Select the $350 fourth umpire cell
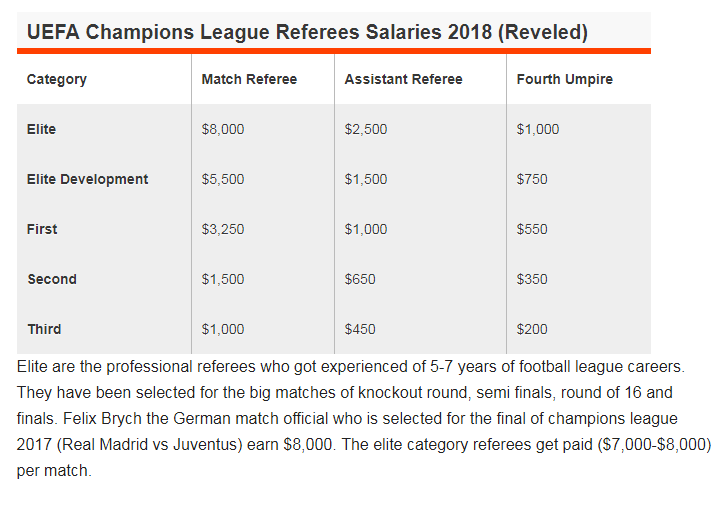The width and height of the screenshot is (715, 509). point(532,279)
